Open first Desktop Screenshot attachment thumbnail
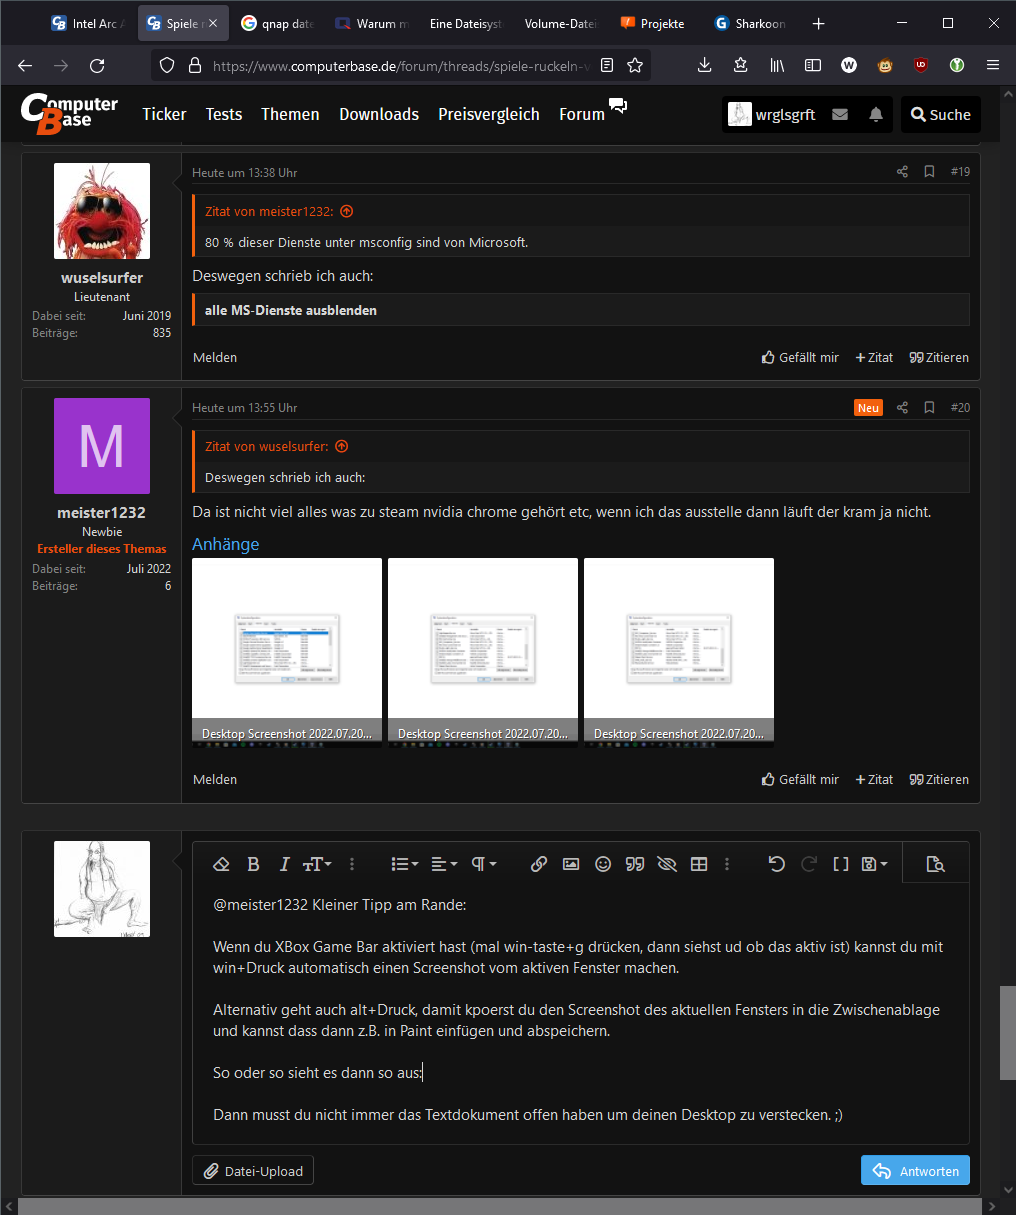Viewport: 1016px width, 1215px height. click(x=287, y=652)
